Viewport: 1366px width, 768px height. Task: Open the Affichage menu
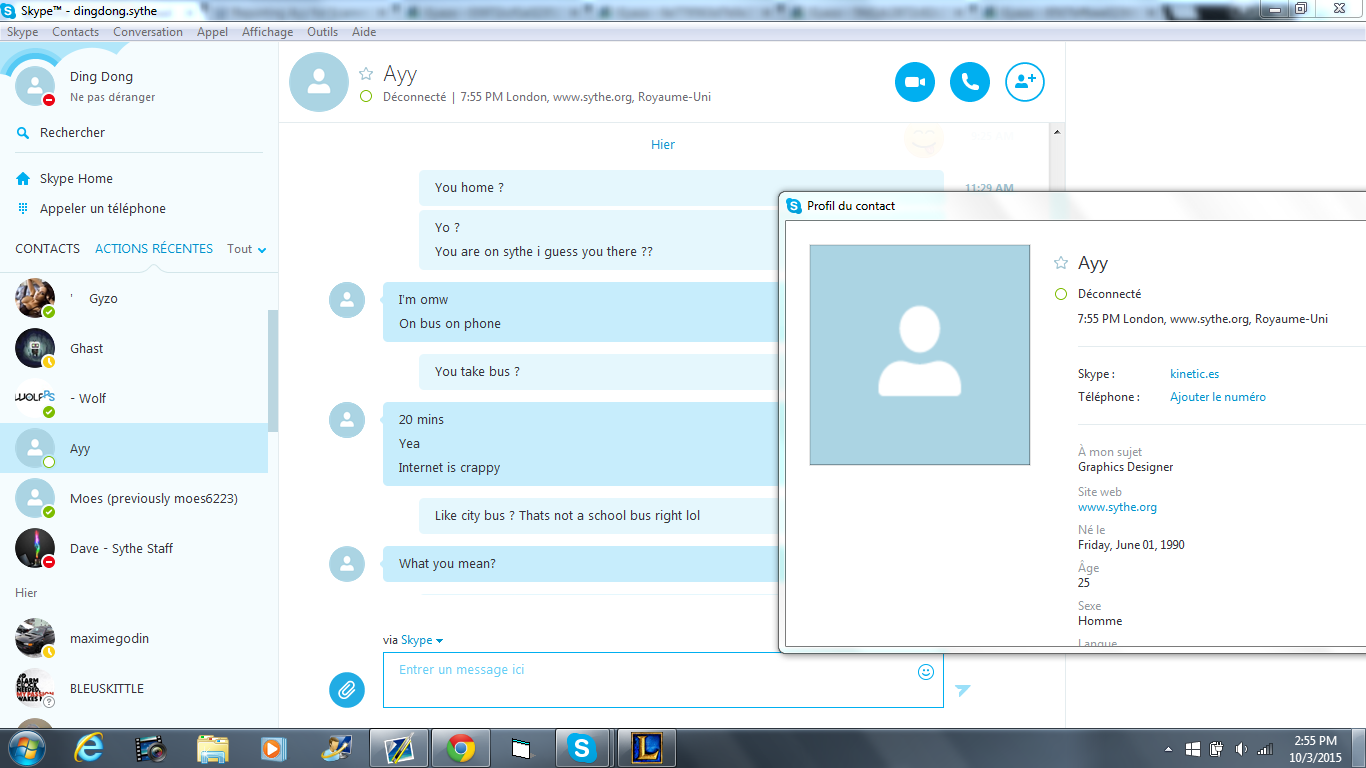click(268, 32)
